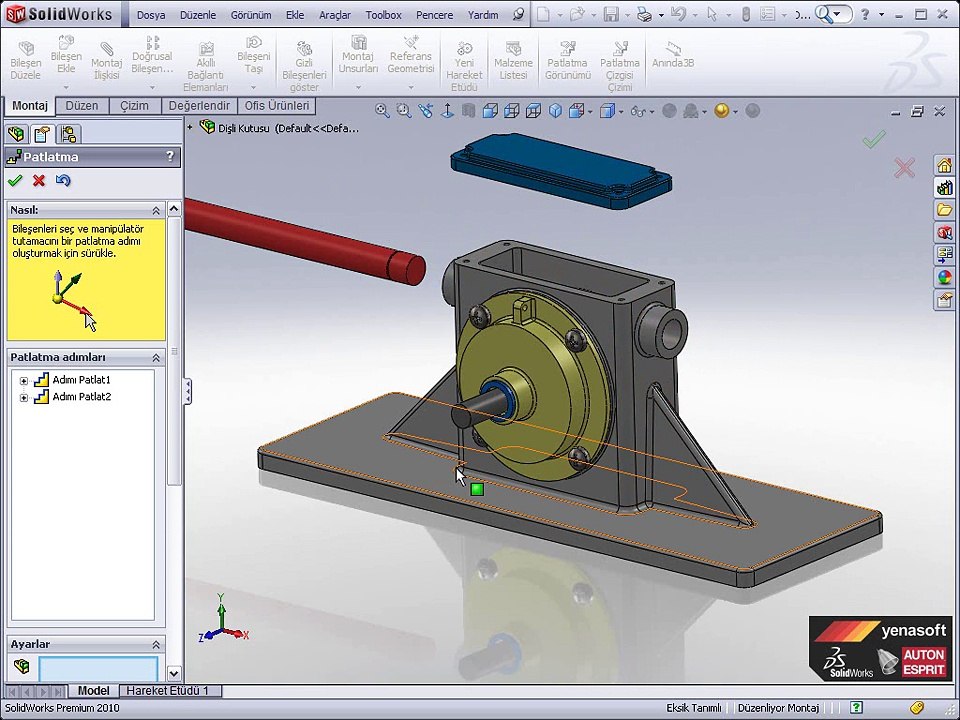Switch to the Çizim tab

134,105
